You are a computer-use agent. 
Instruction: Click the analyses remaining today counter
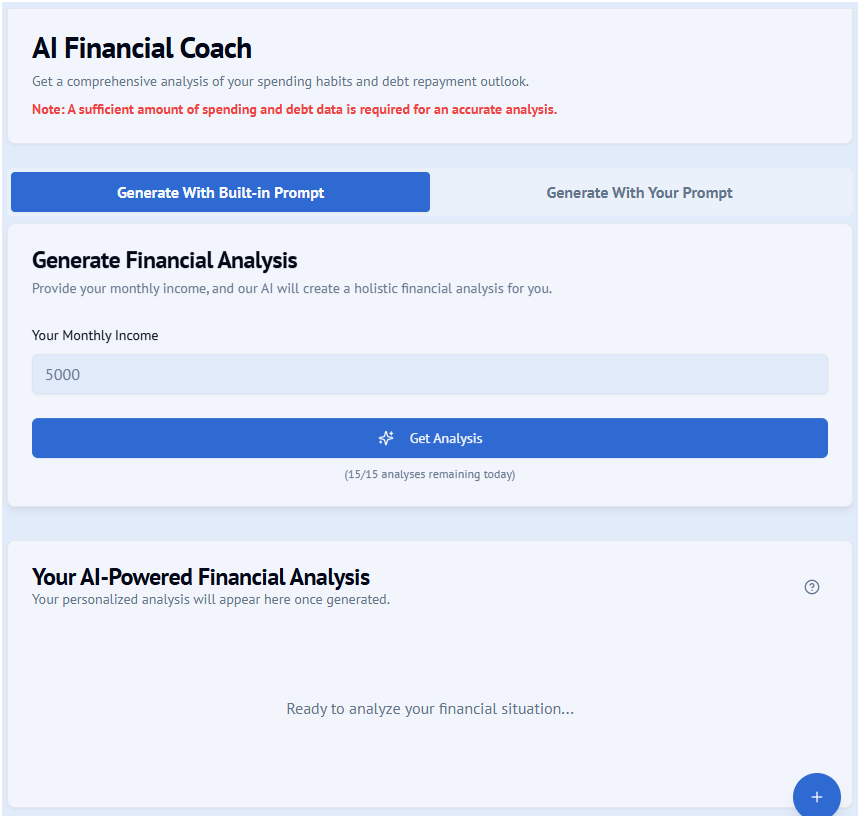click(430, 474)
